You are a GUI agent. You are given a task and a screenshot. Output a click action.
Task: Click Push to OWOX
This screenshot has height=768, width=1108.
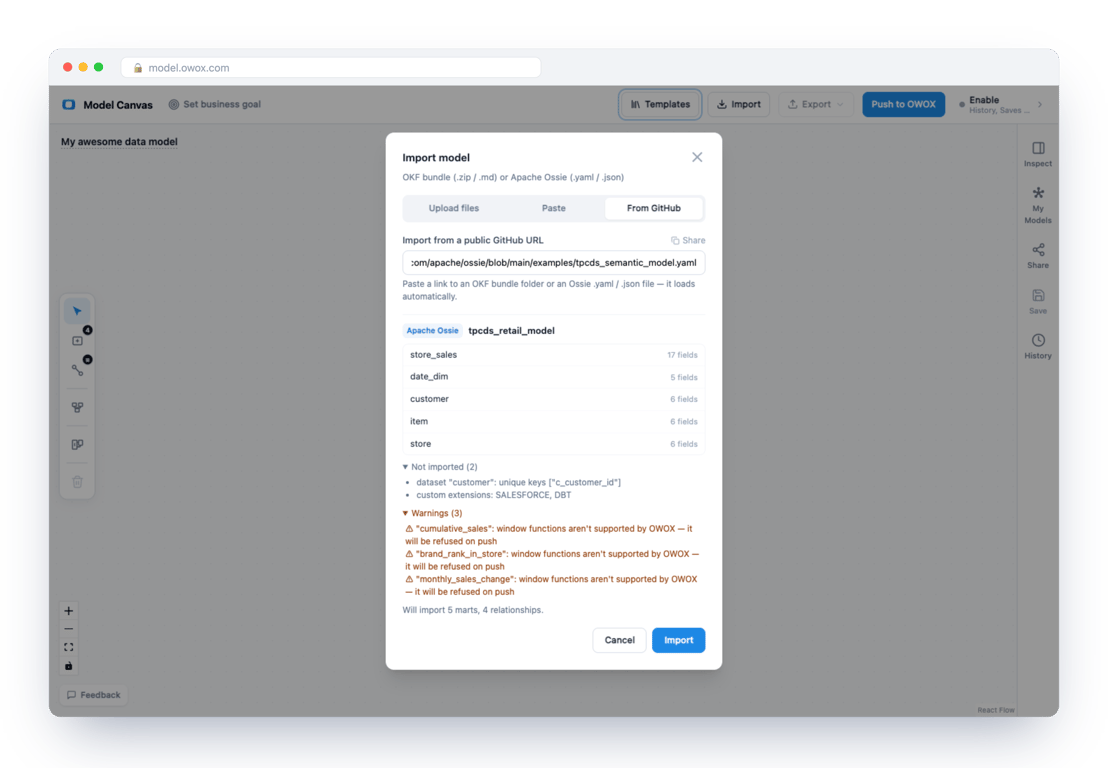click(903, 104)
